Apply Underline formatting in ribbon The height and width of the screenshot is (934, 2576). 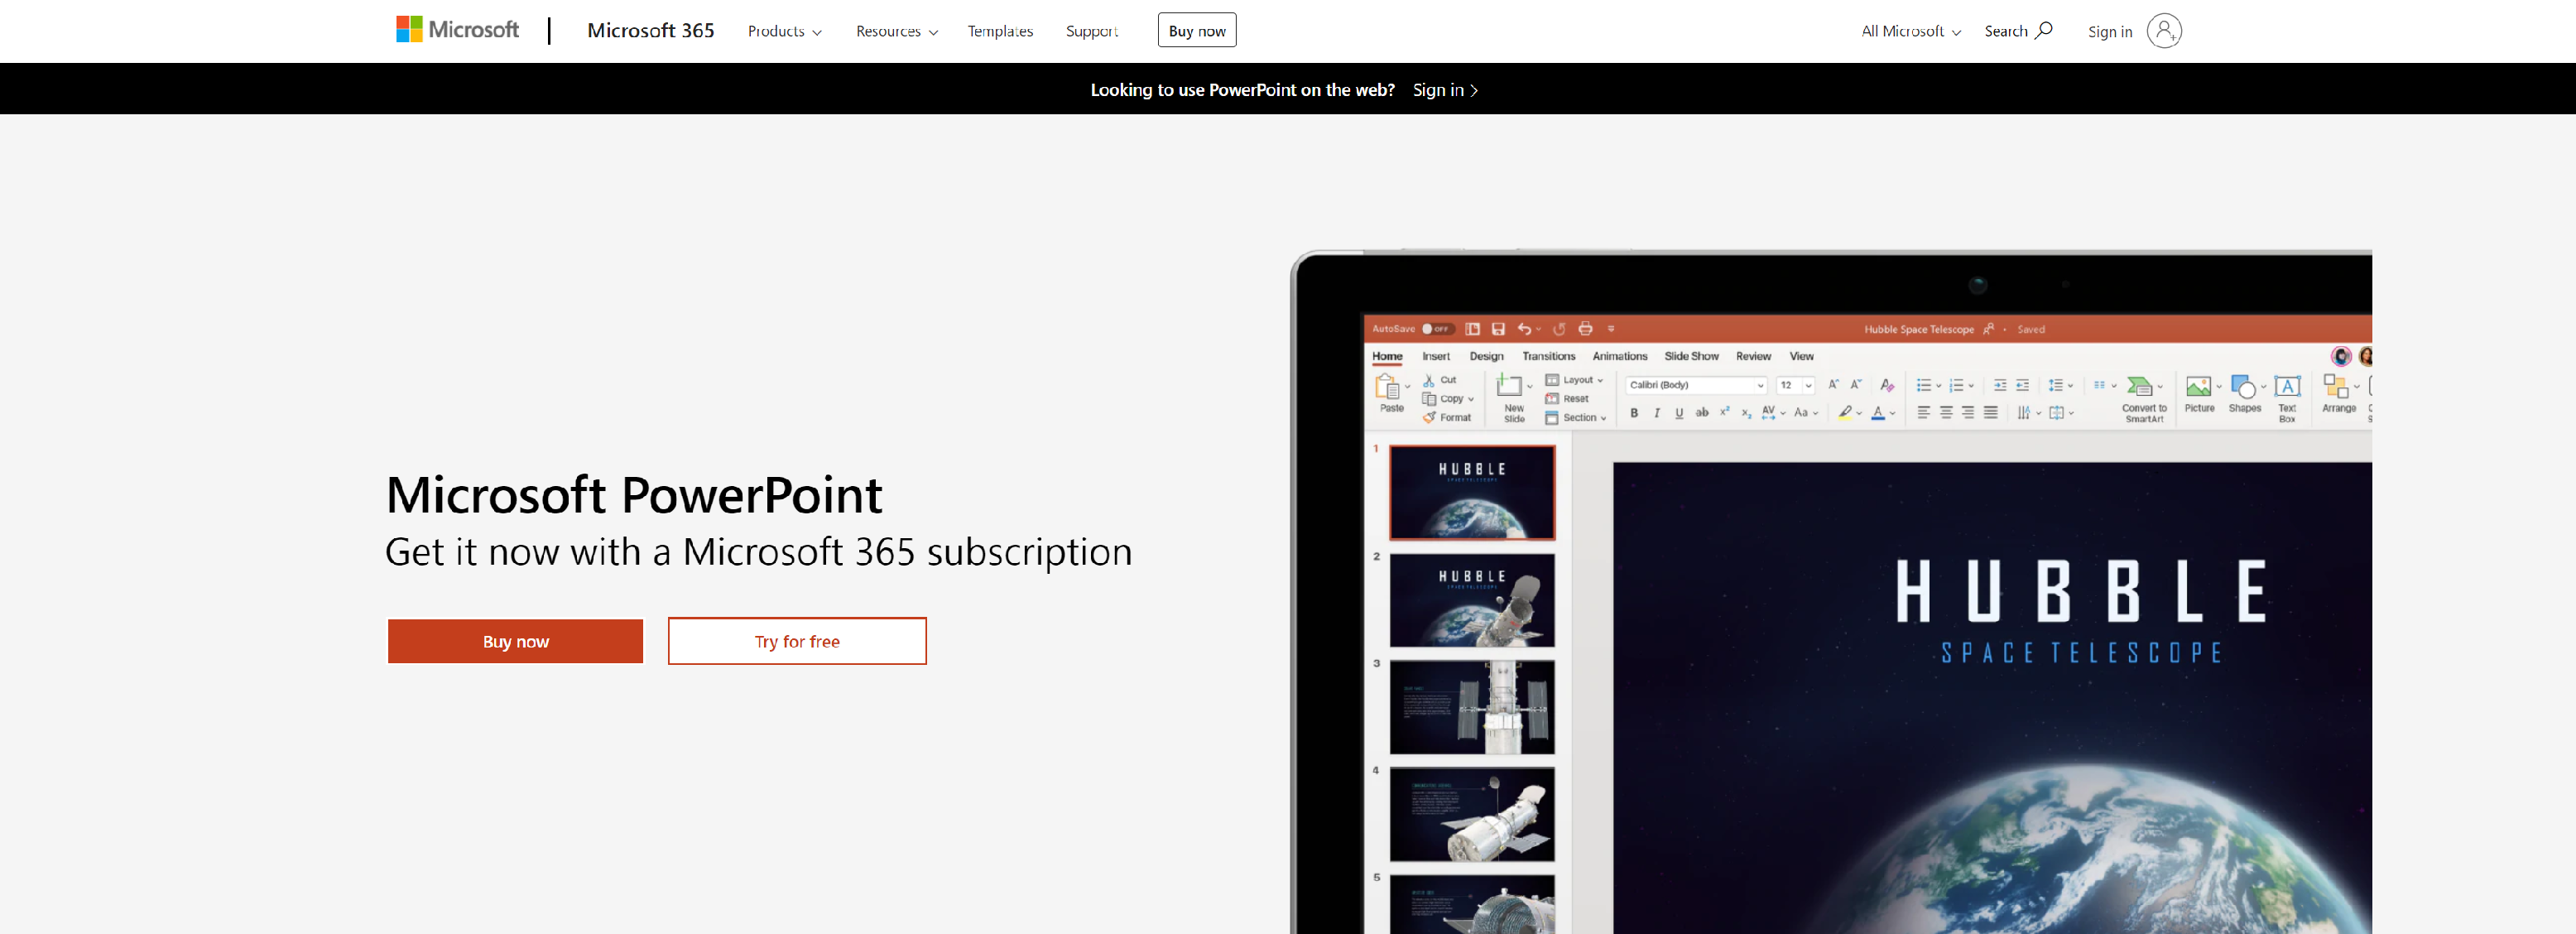[1679, 413]
